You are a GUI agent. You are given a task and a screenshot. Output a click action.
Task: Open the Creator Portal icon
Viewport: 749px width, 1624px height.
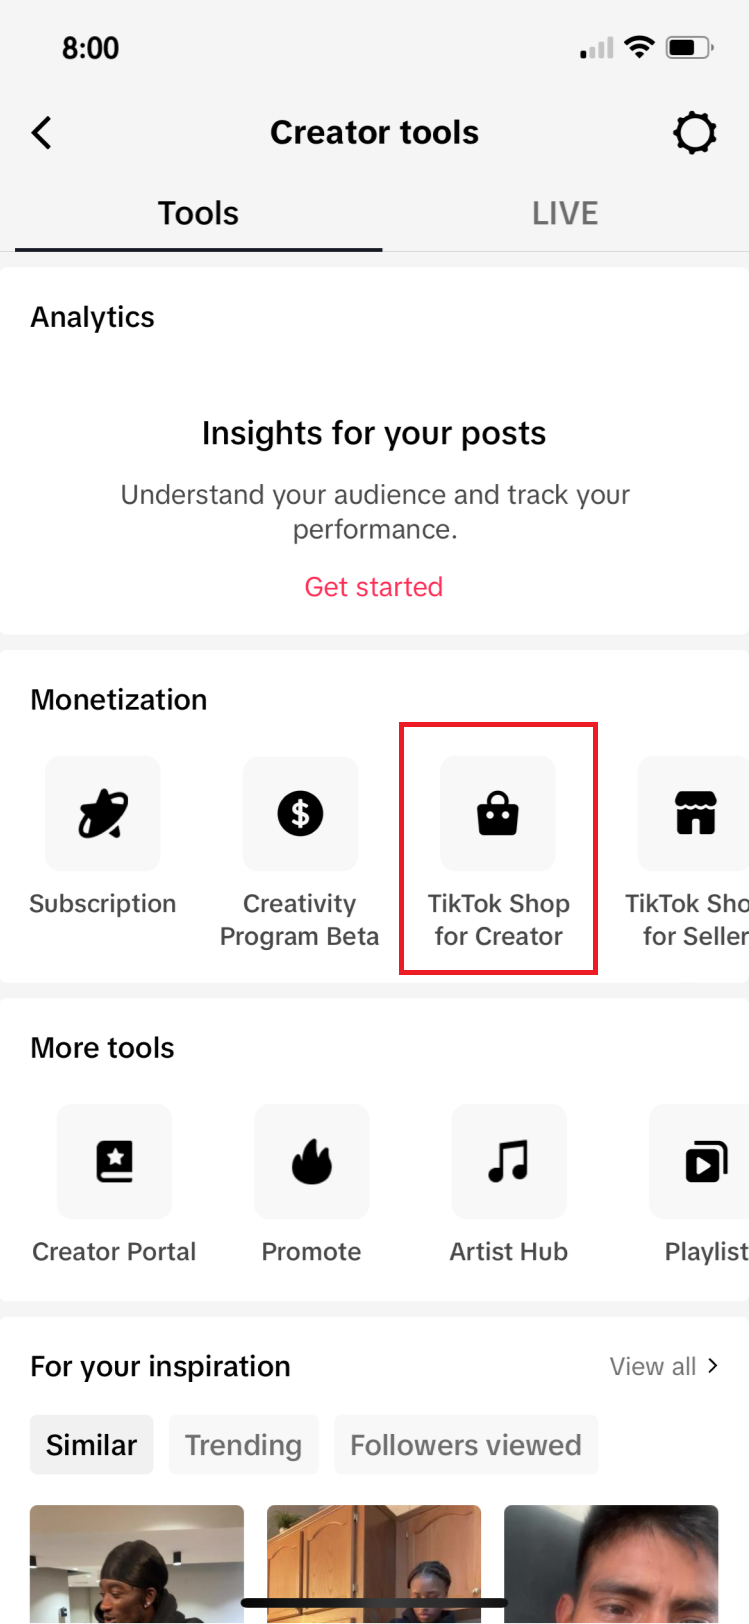point(114,1162)
